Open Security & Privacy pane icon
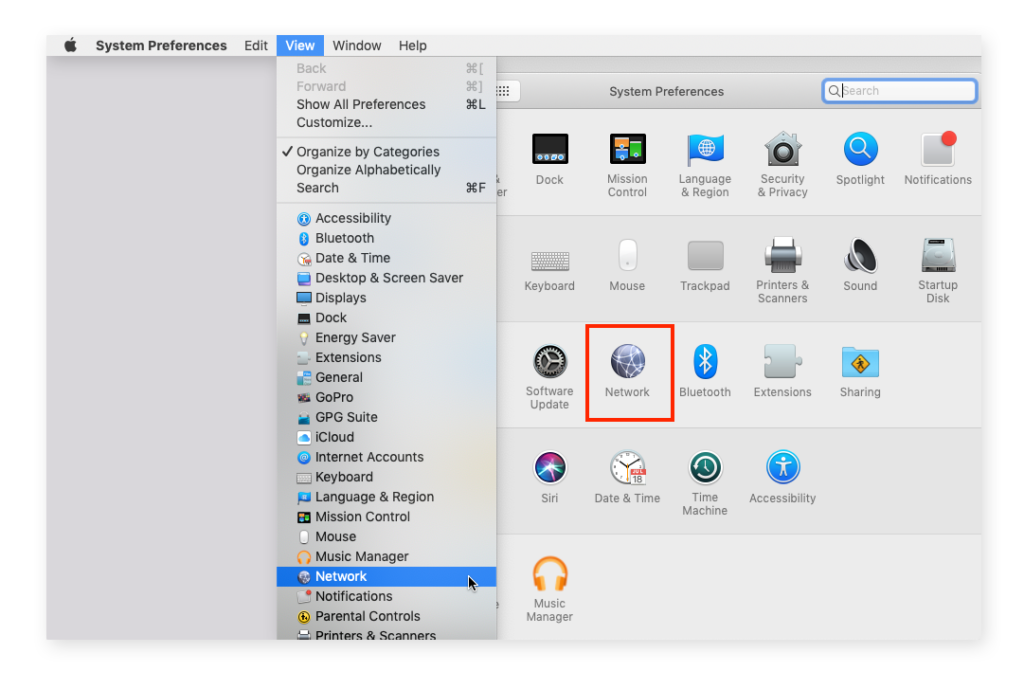 pyautogui.click(x=782, y=149)
